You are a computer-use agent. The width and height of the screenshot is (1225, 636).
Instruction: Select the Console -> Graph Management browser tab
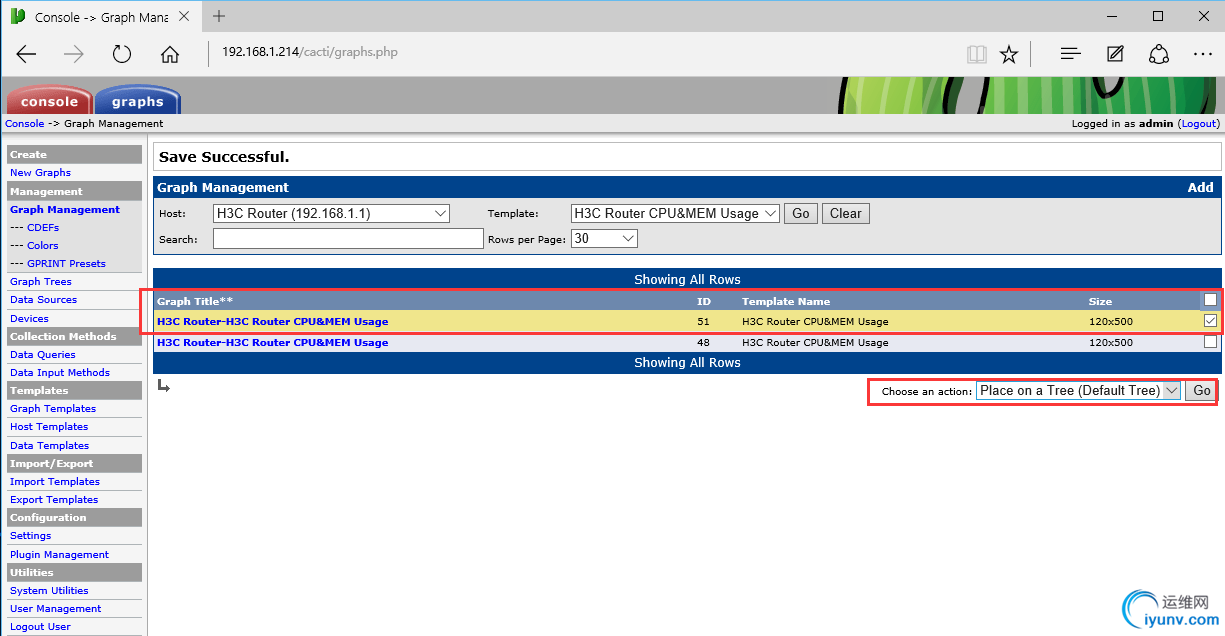[x=100, y=17]
